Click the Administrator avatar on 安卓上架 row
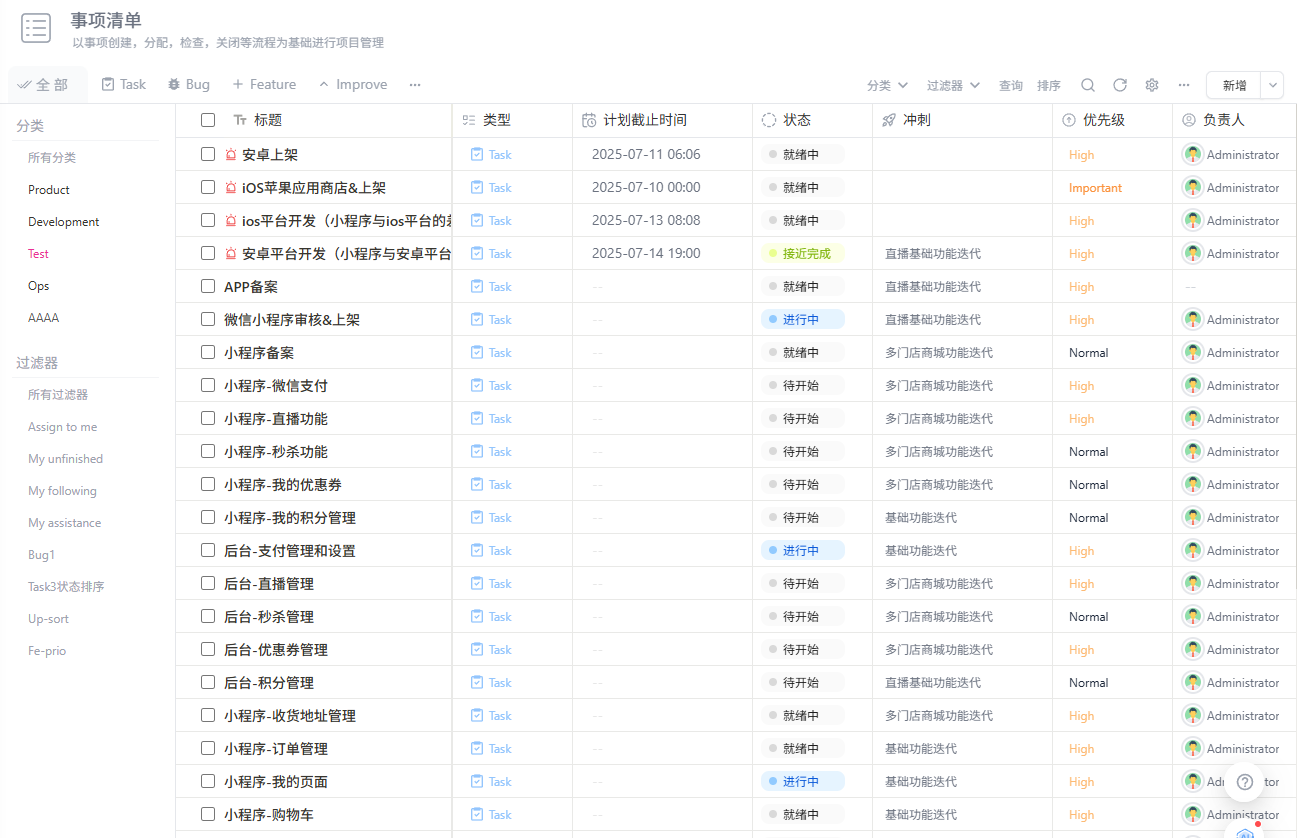The width and height of the screenshot is (1297, 838). point(1193,155)
